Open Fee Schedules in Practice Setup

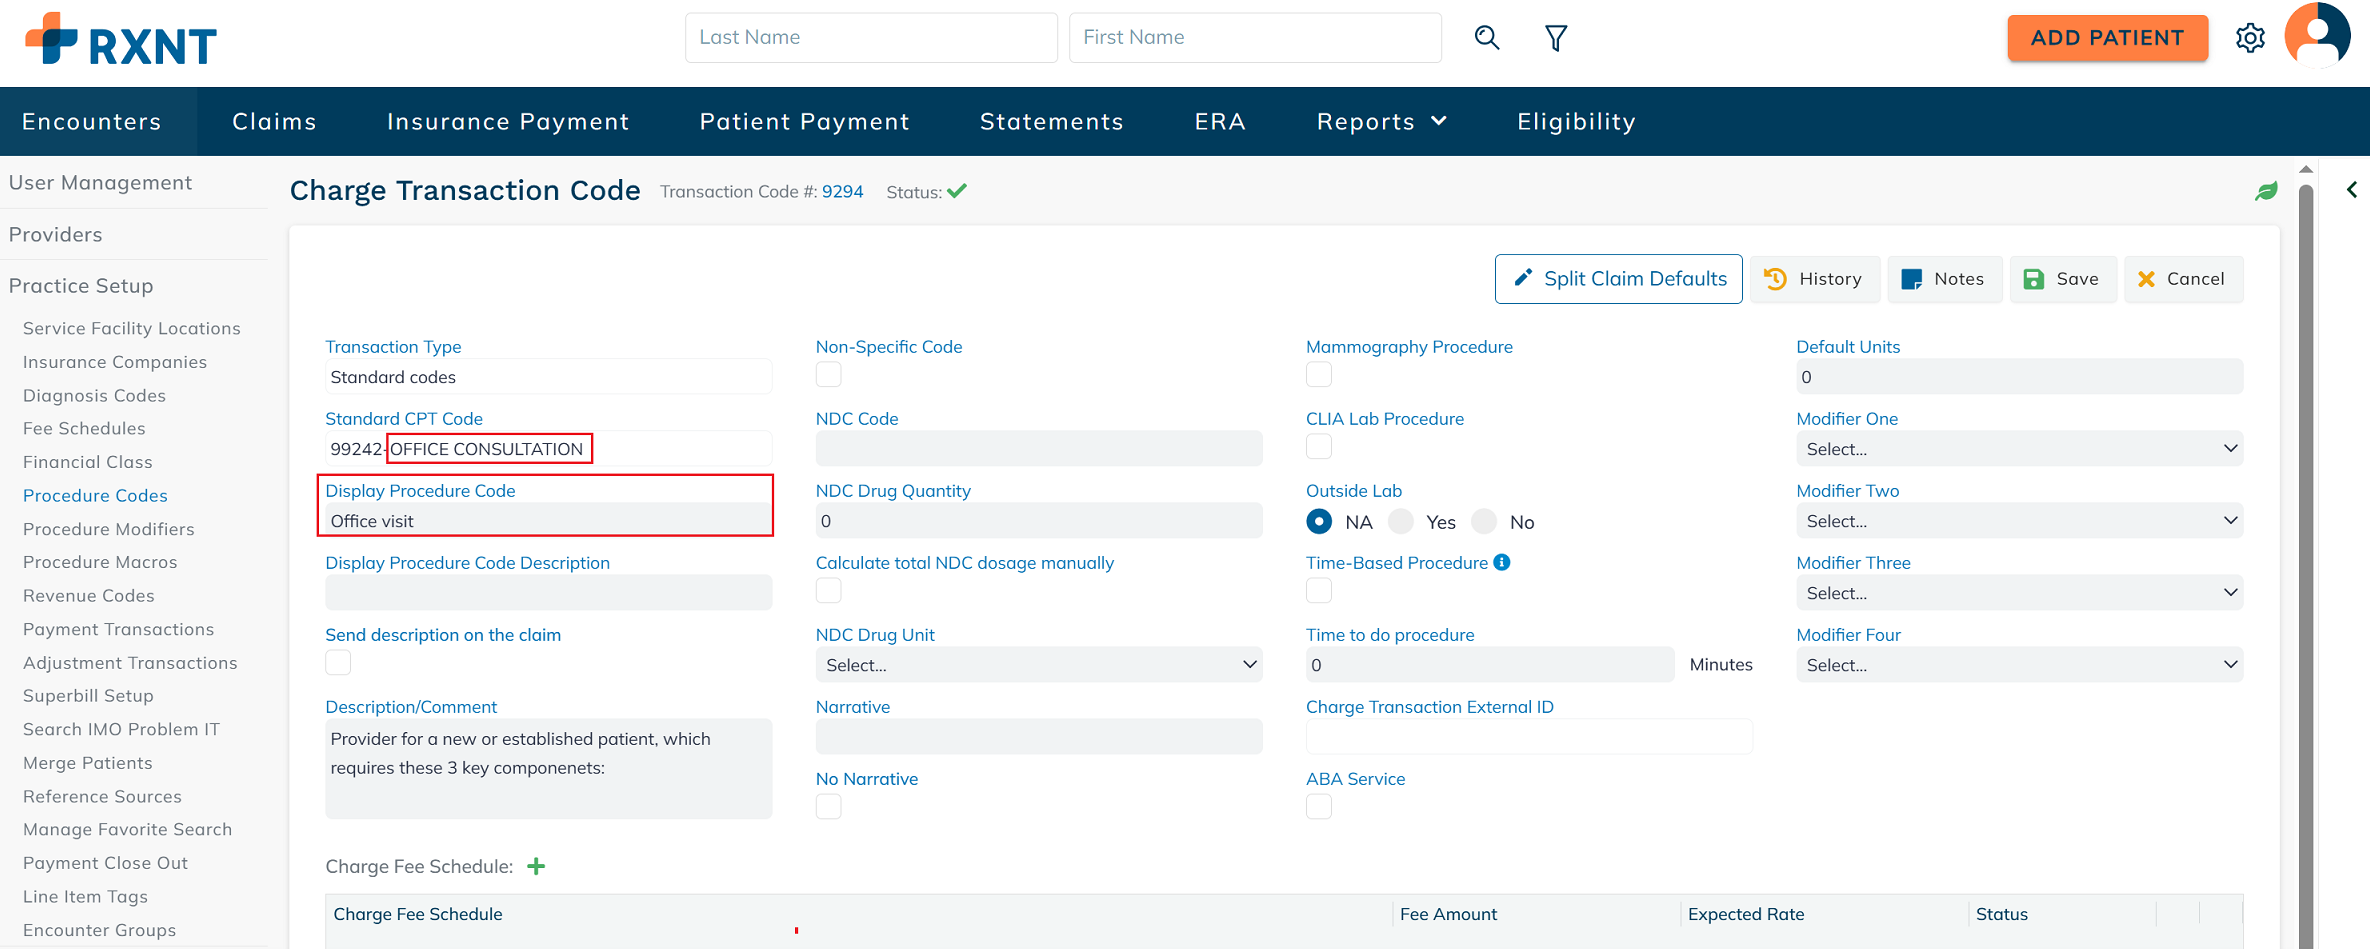point(84,428)
